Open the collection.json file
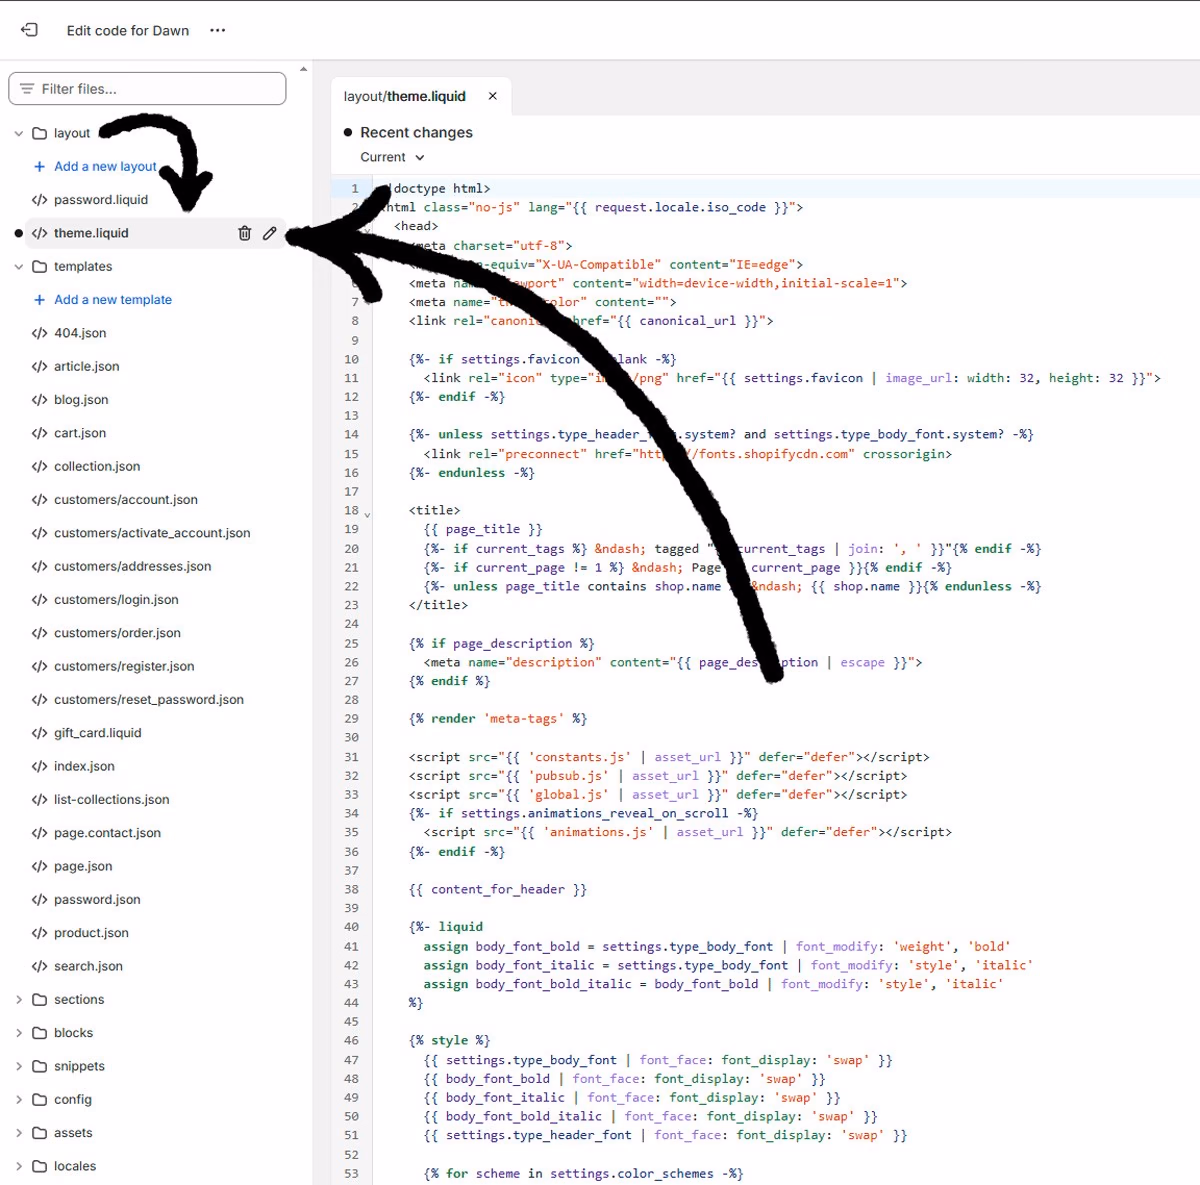The image size is (1200, 1185). [97, 466]
